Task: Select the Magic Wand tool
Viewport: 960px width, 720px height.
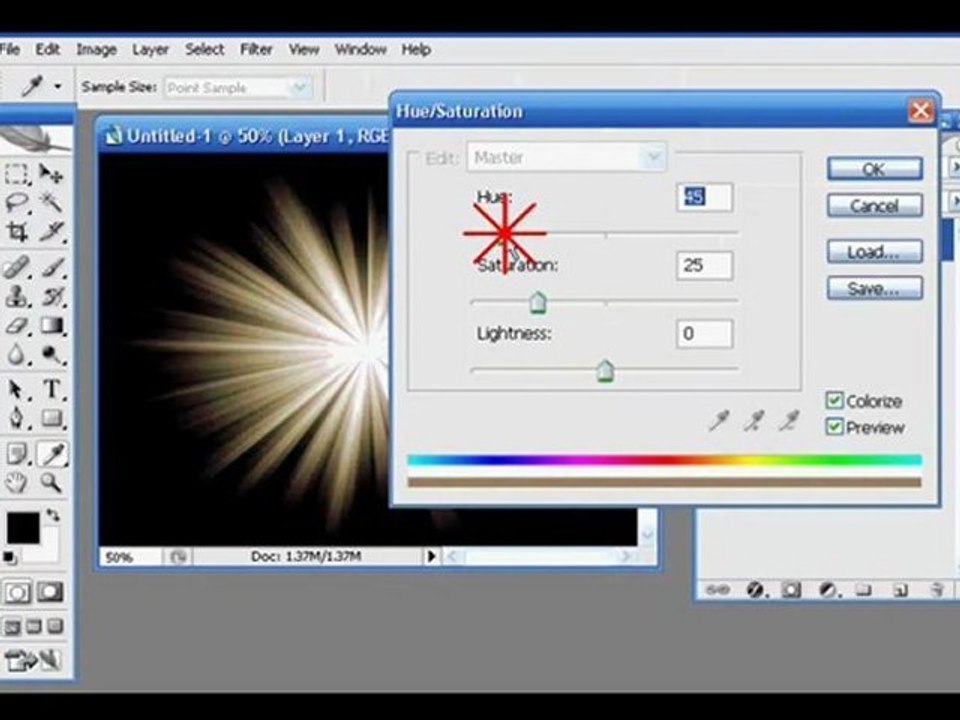Action: pos(51,203)
